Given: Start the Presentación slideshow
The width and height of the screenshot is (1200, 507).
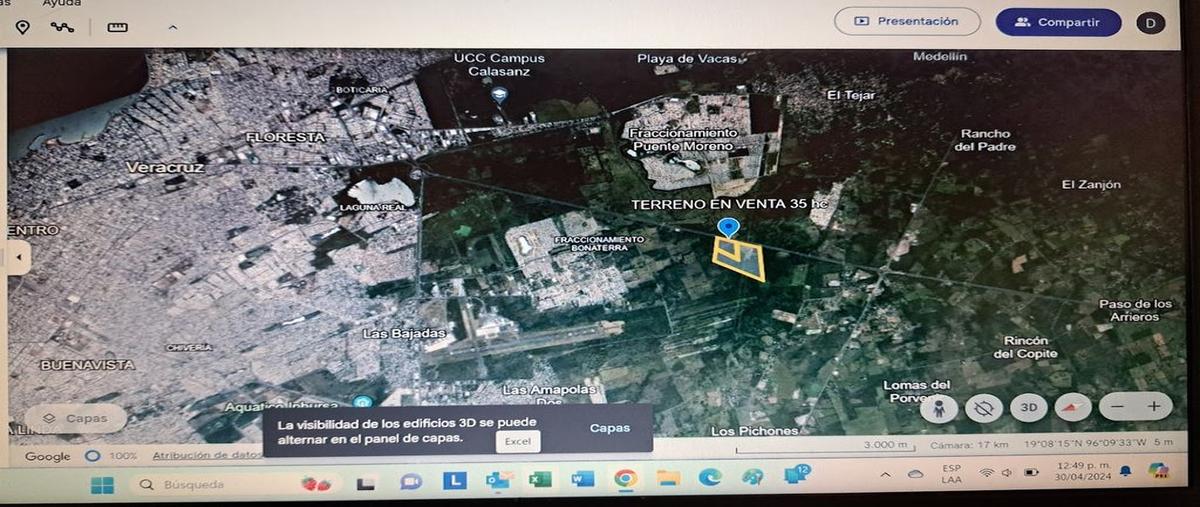Looking at the screenshot, I should click(x=907, y=21).
